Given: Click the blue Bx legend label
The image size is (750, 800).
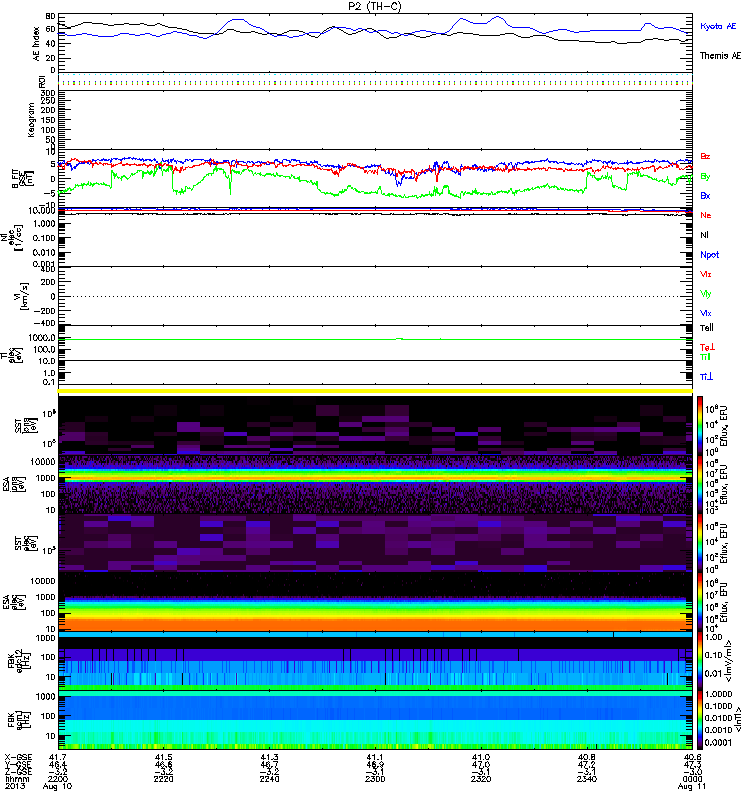Looking at the screenshot, I should click(x=705, y=195).
